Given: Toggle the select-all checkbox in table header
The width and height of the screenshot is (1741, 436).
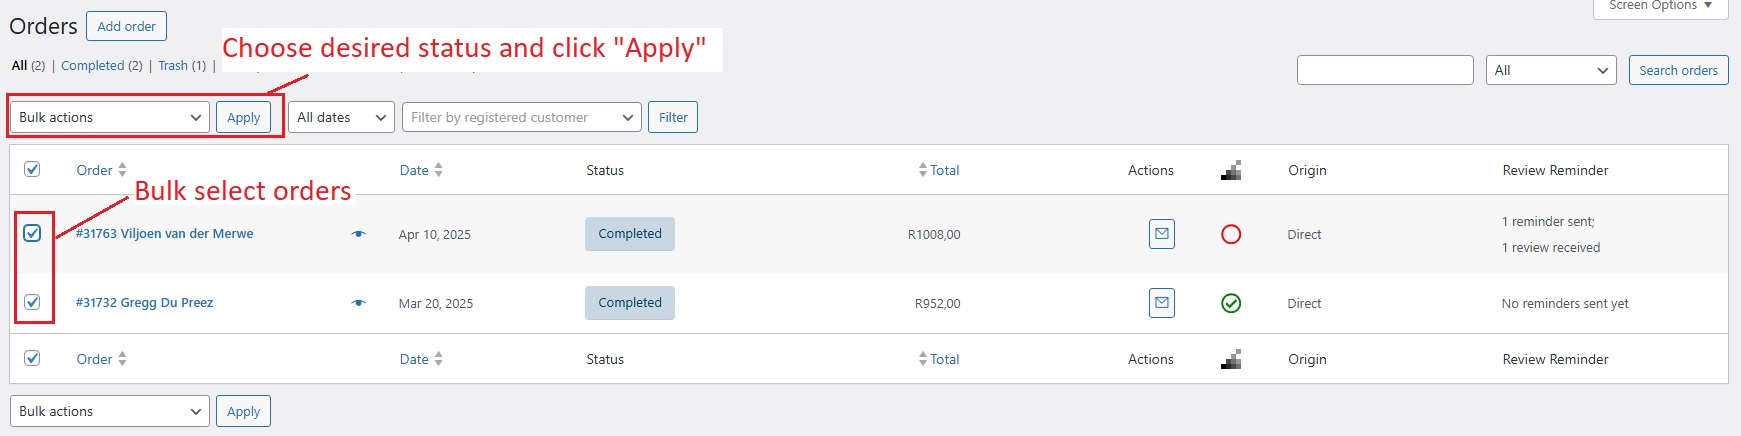Looking at the screenshot, I should (33, 169).
